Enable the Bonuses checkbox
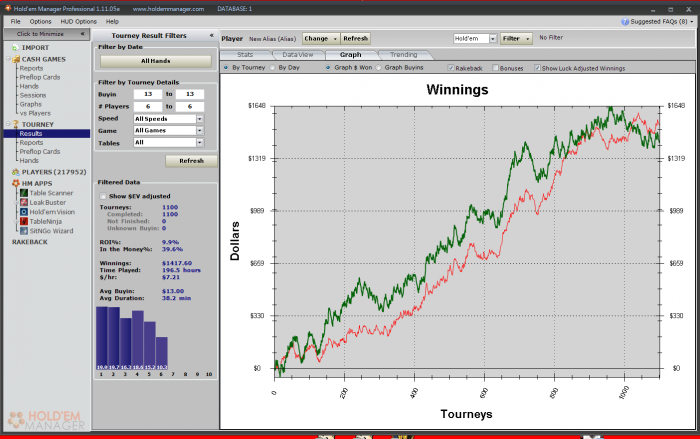The height and width of the screenshot is (439, 700). pyautogui.click(x=495, y=68)
